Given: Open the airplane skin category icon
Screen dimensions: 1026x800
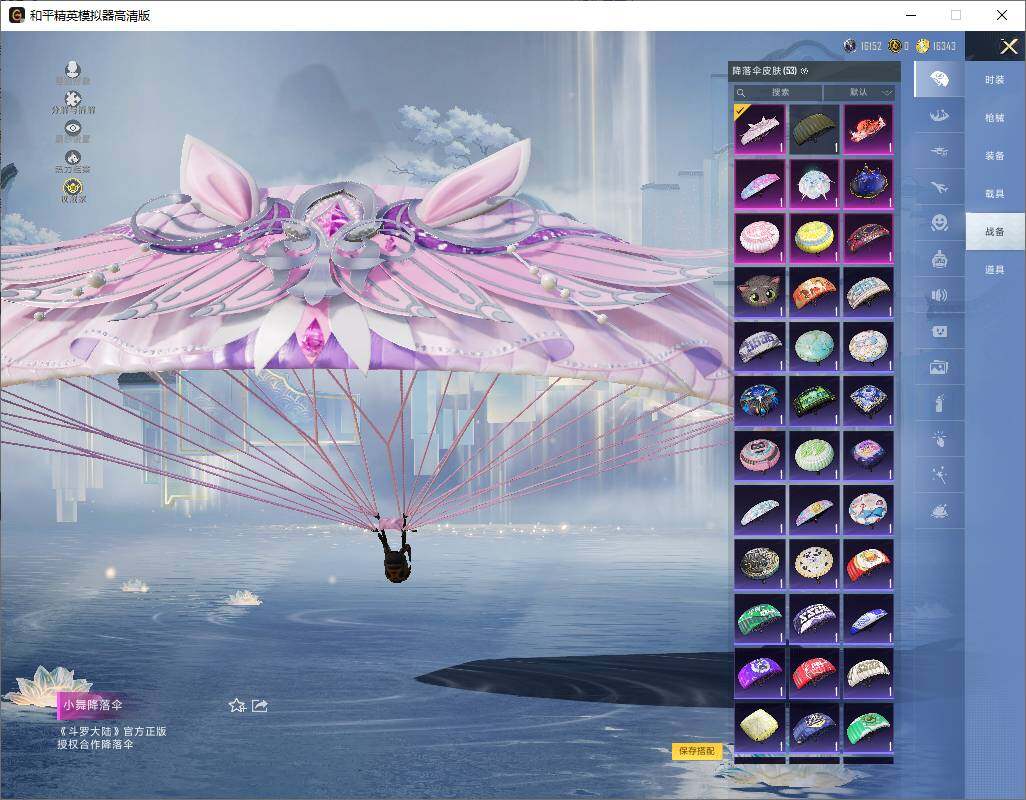Looking at the screenshot, I should coord(939,188).
